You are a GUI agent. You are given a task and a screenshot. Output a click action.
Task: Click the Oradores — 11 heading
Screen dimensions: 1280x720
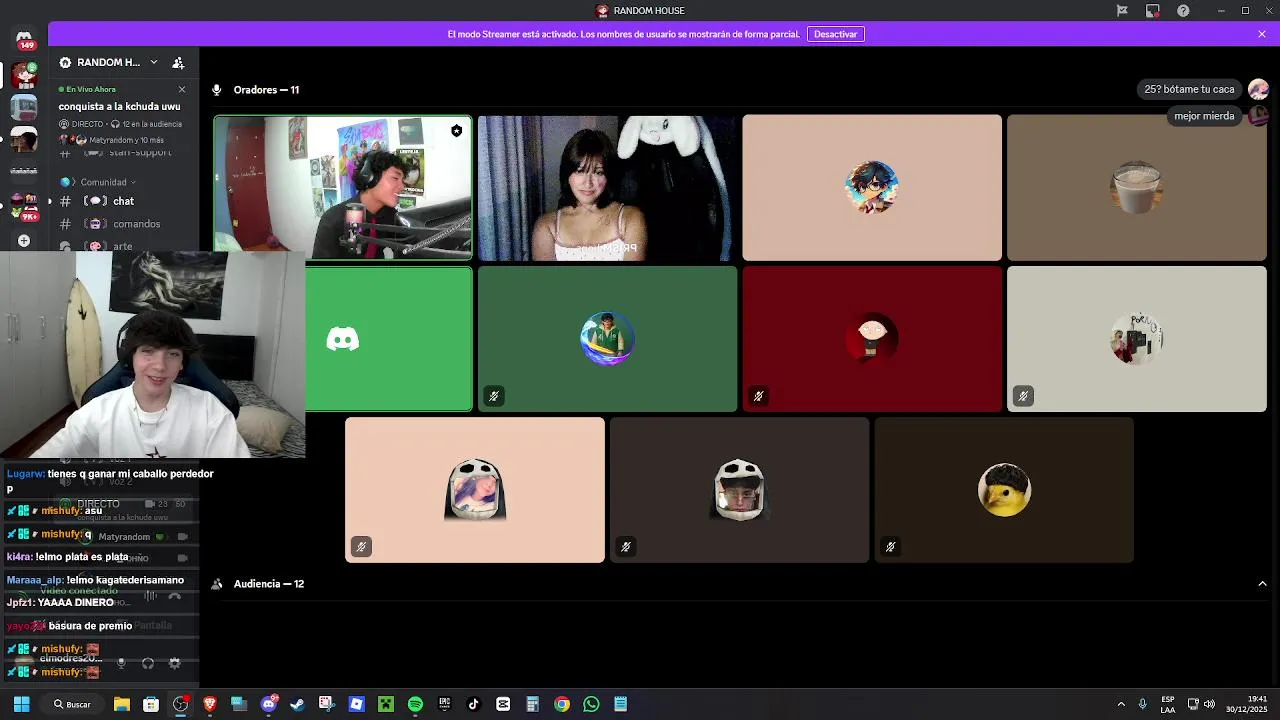point(266,90)
